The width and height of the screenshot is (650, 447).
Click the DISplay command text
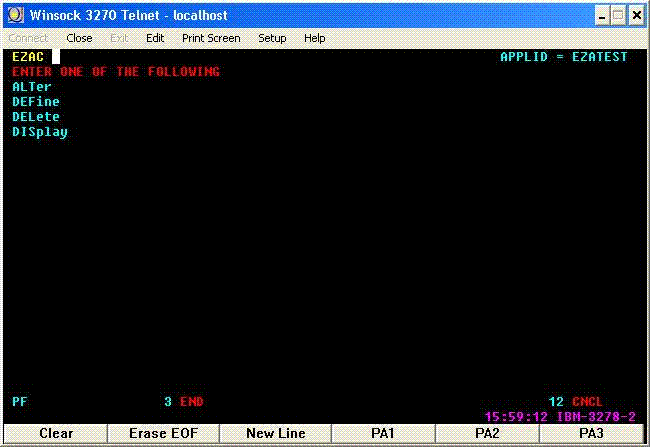click(40, 132)
